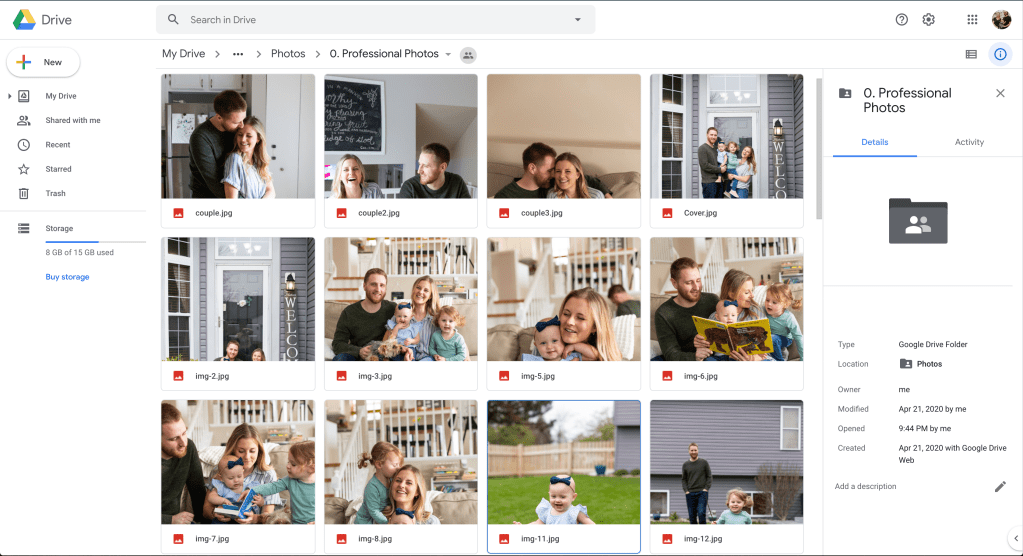
Task: Click the shared folder people icon in breadcrumb
Action: [468, 55]
